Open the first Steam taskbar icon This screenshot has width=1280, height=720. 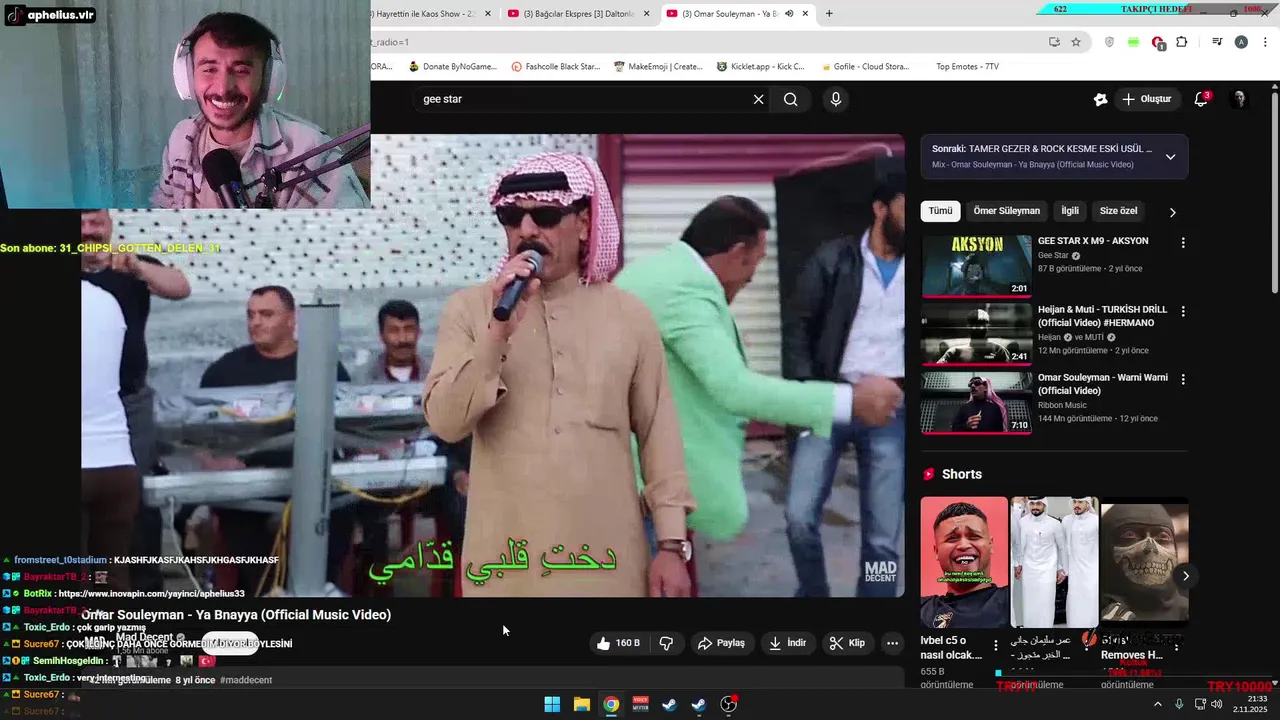670,704
